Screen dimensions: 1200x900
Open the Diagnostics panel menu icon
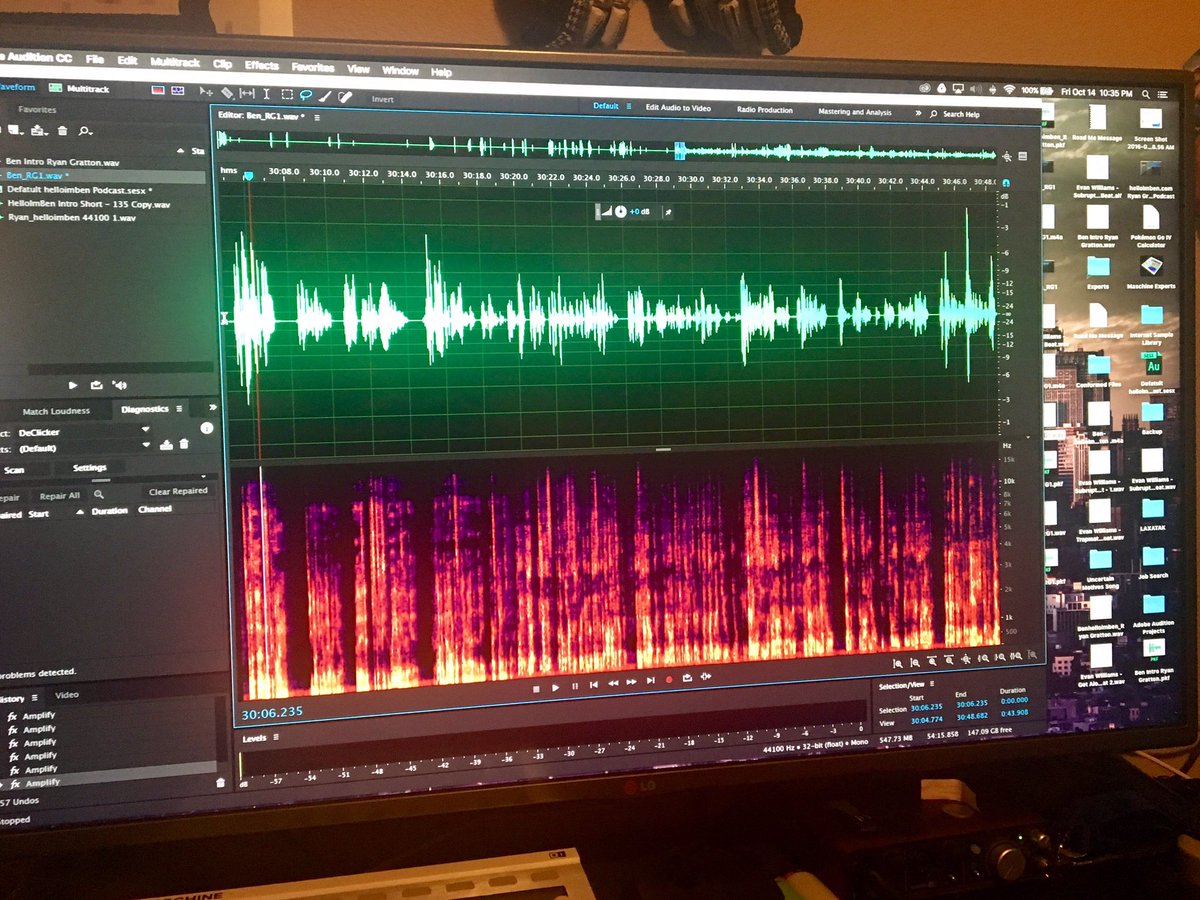point(179,408)
